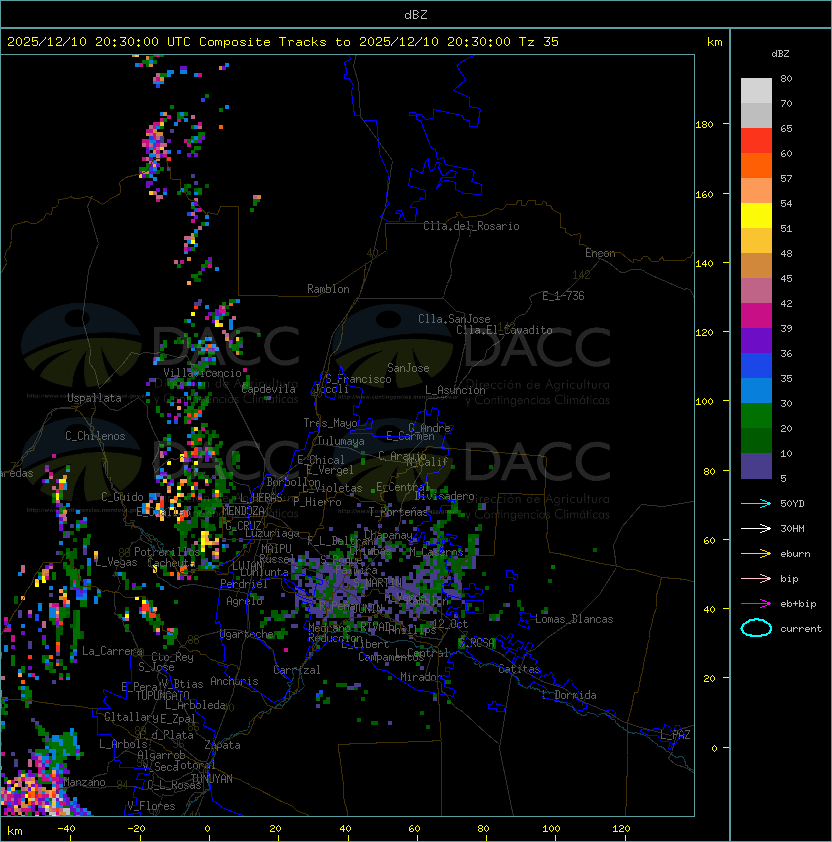The height and width of the screenshot is (842, 832).
Task: Click the Capdevila place label
Action: 269,389
